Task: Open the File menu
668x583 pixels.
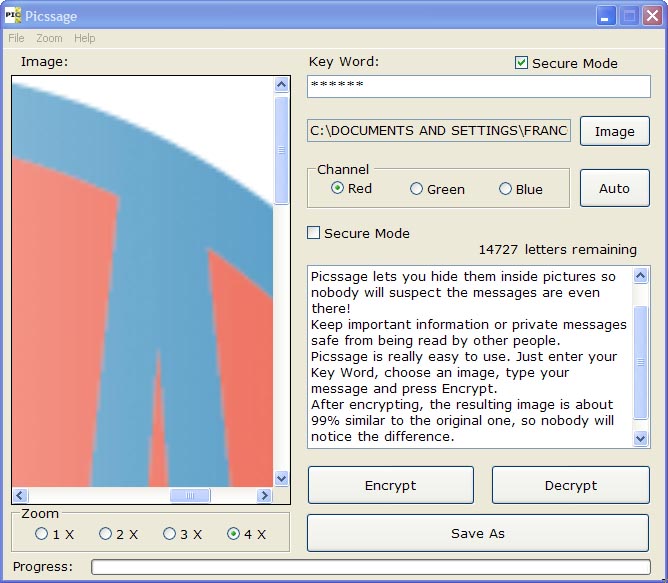Action: coord(16,38)
